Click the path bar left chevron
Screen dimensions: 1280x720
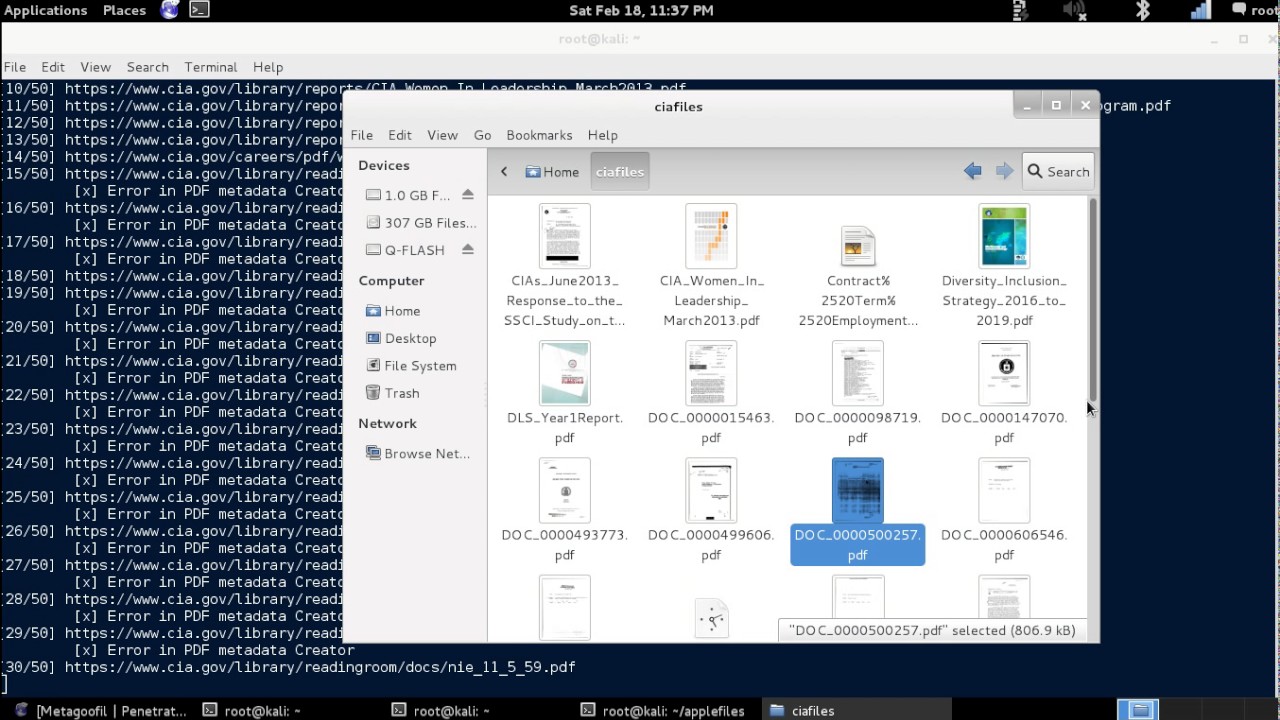click(504, 172)
